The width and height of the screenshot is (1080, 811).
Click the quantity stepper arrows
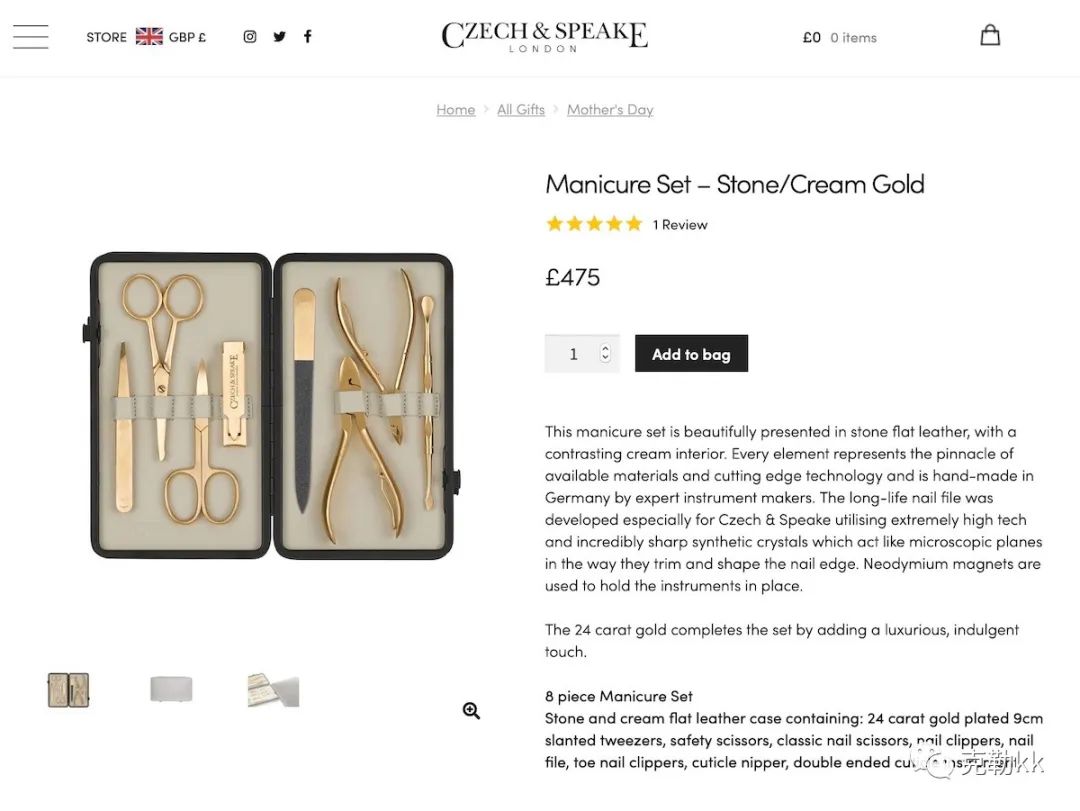(605, 354)
